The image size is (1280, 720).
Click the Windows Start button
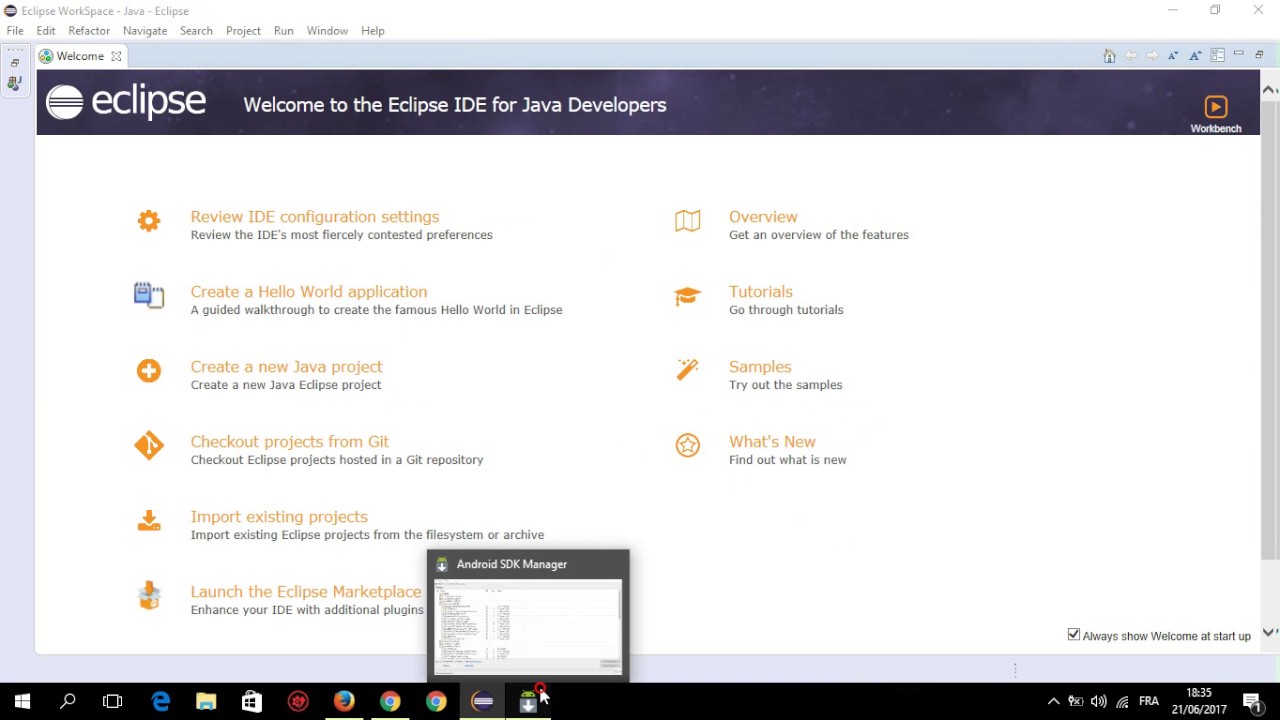click(22, 701)
